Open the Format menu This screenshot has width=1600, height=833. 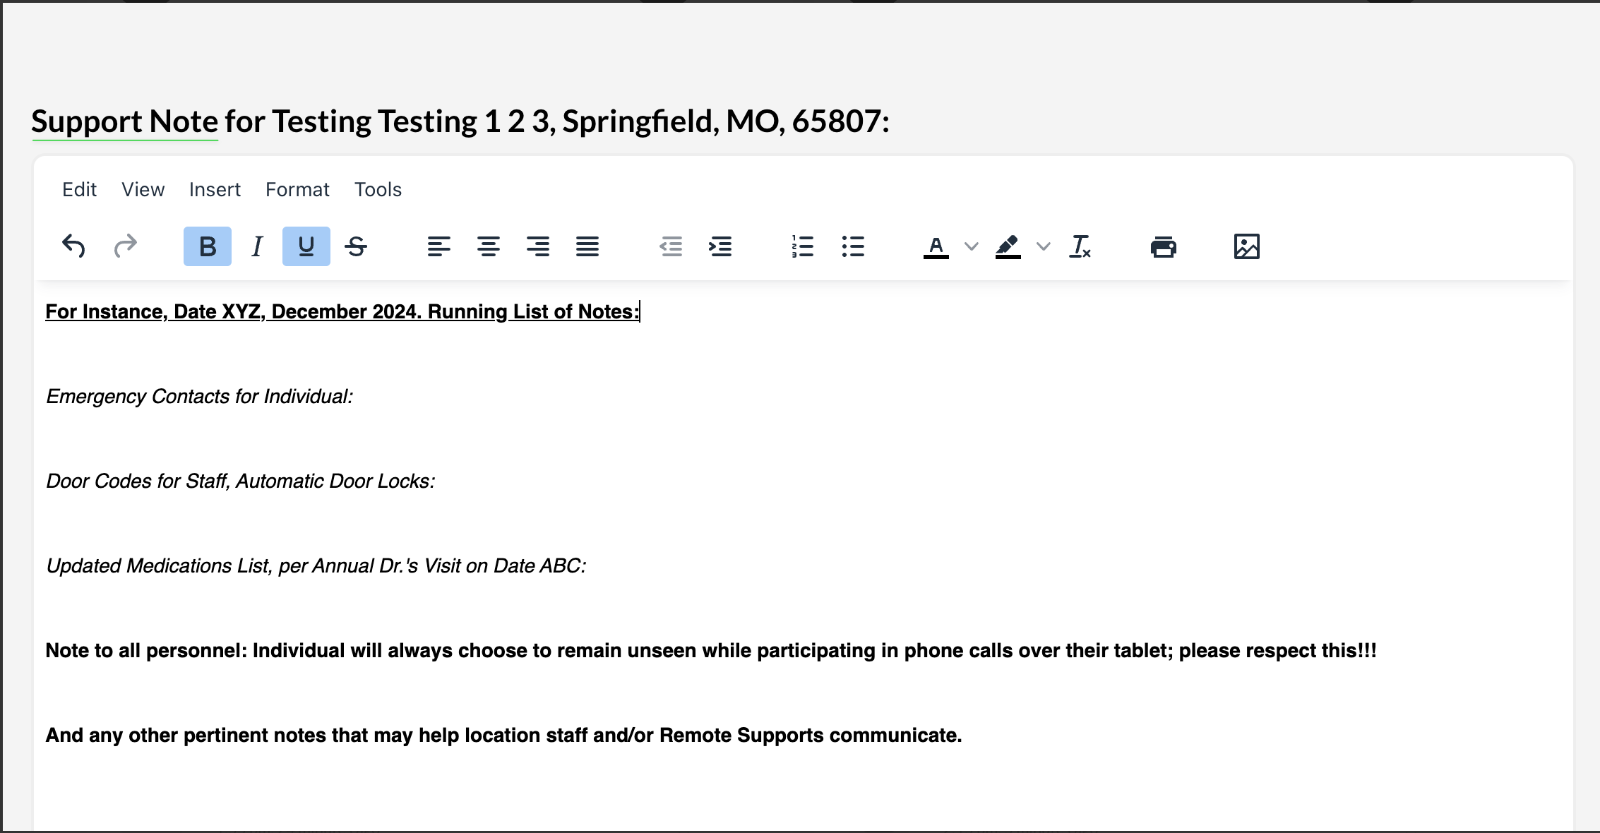[297, 190]
